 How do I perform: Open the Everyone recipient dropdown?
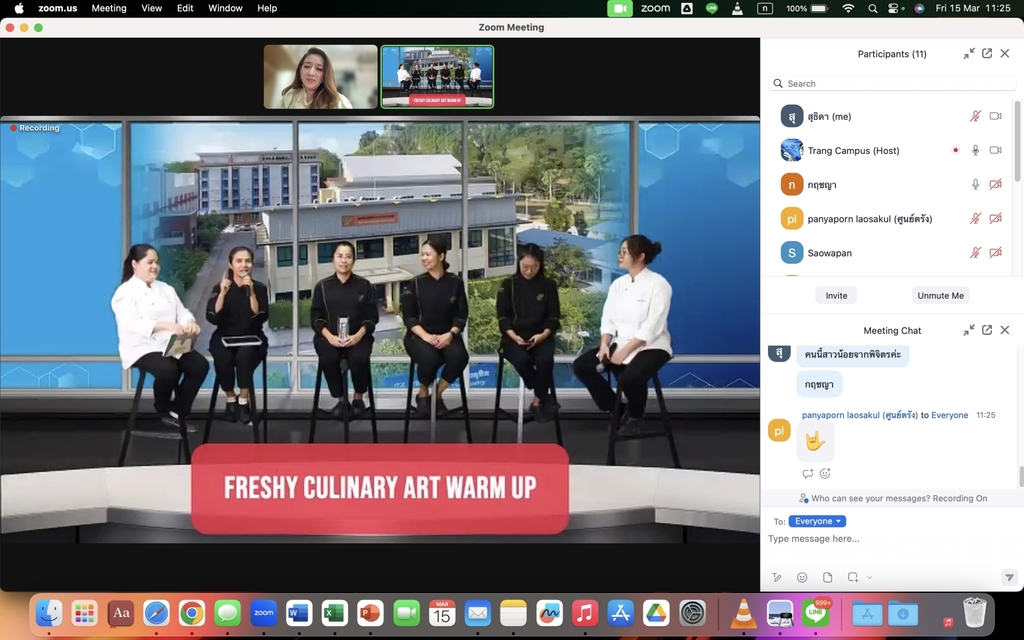coord(817,521)
